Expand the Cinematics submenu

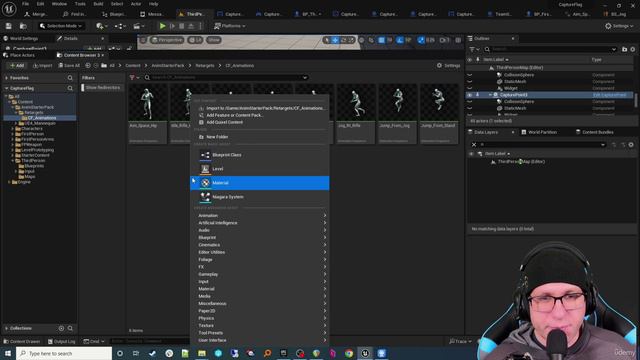(x=260, y=245)
